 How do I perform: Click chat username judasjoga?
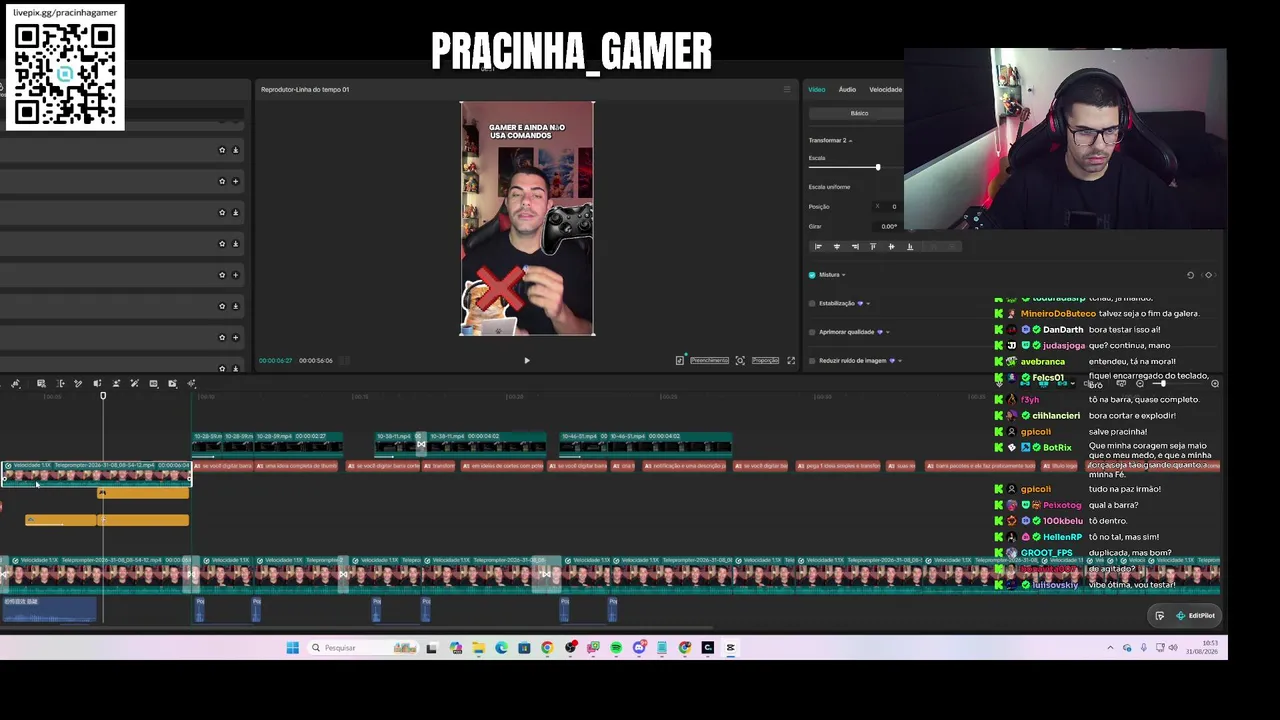click(x=1064, y=346)
